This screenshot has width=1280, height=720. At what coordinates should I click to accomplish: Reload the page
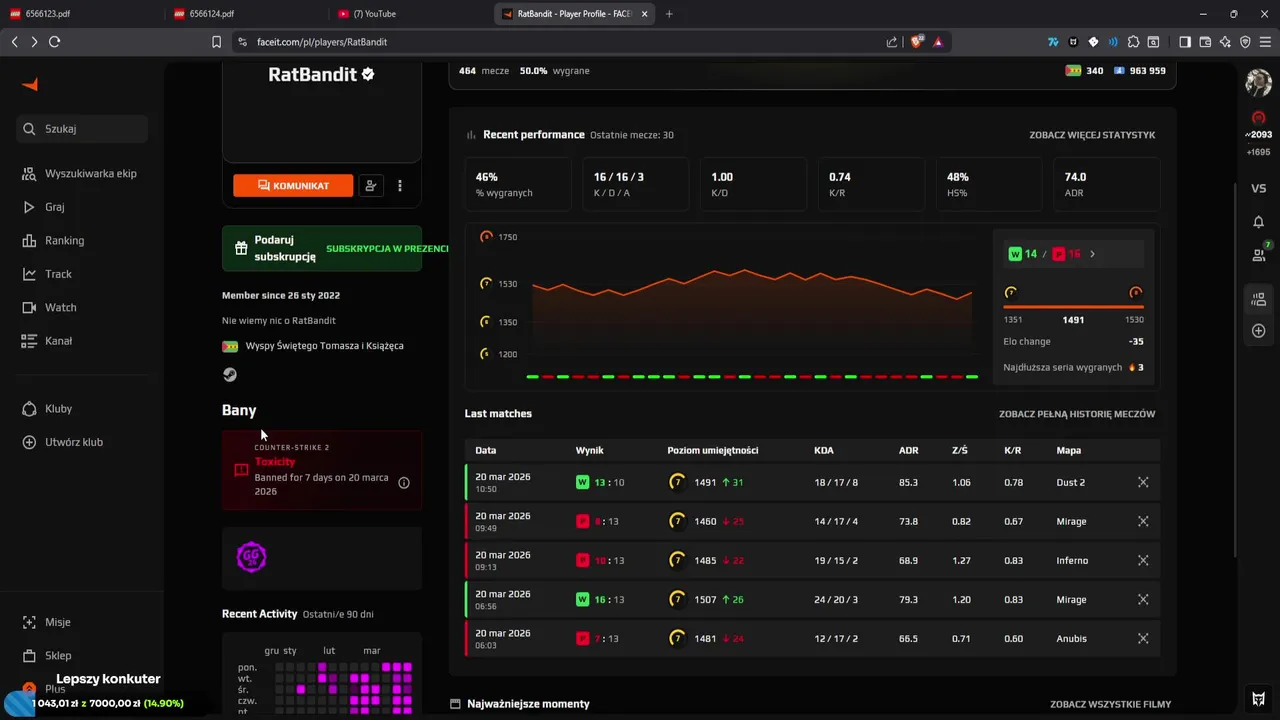[x=54, y=42]
